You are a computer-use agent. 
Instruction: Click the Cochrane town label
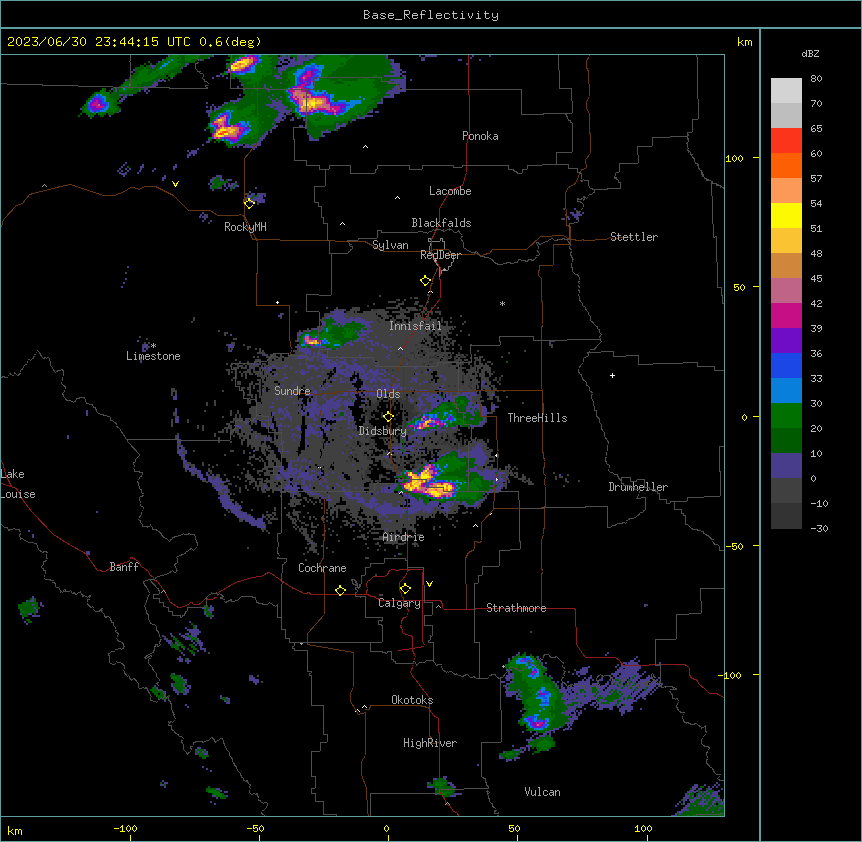[322, 568]
